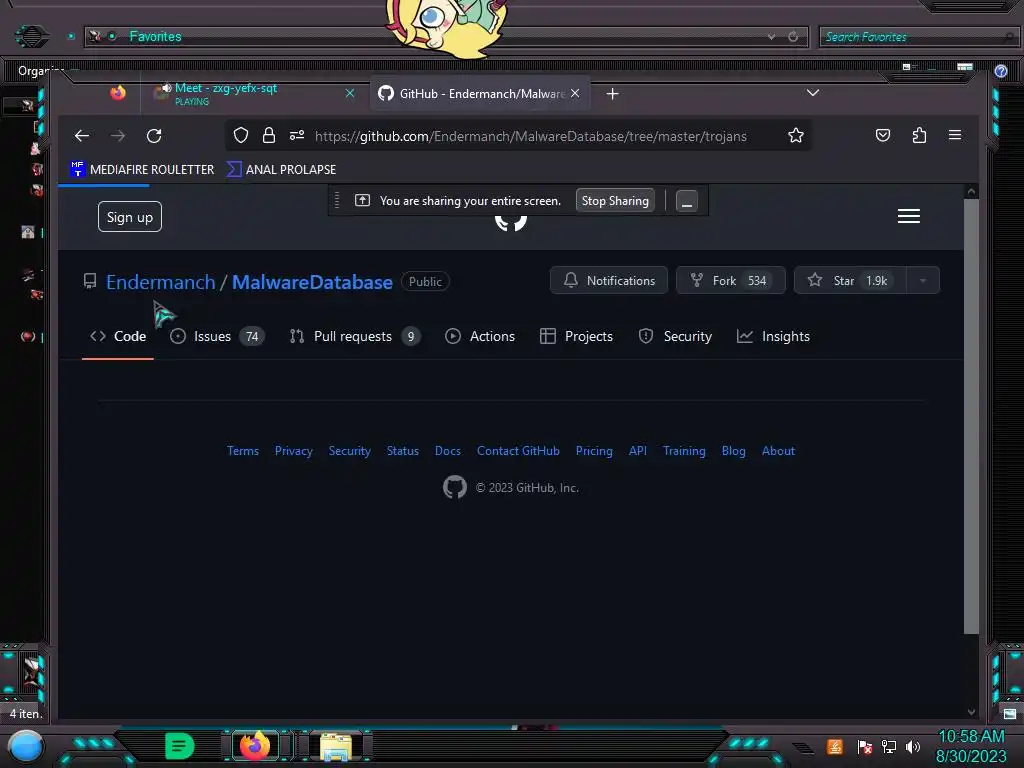
Task: Fork the MalwareDatabase repository
Action: tap(730, 280)
